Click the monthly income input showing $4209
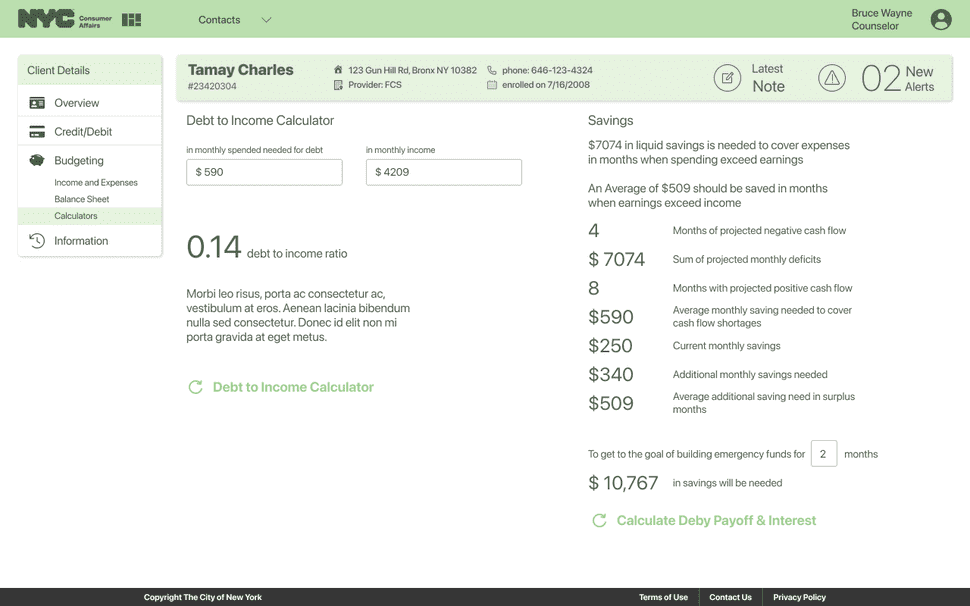970x606 pixels. 443,172
